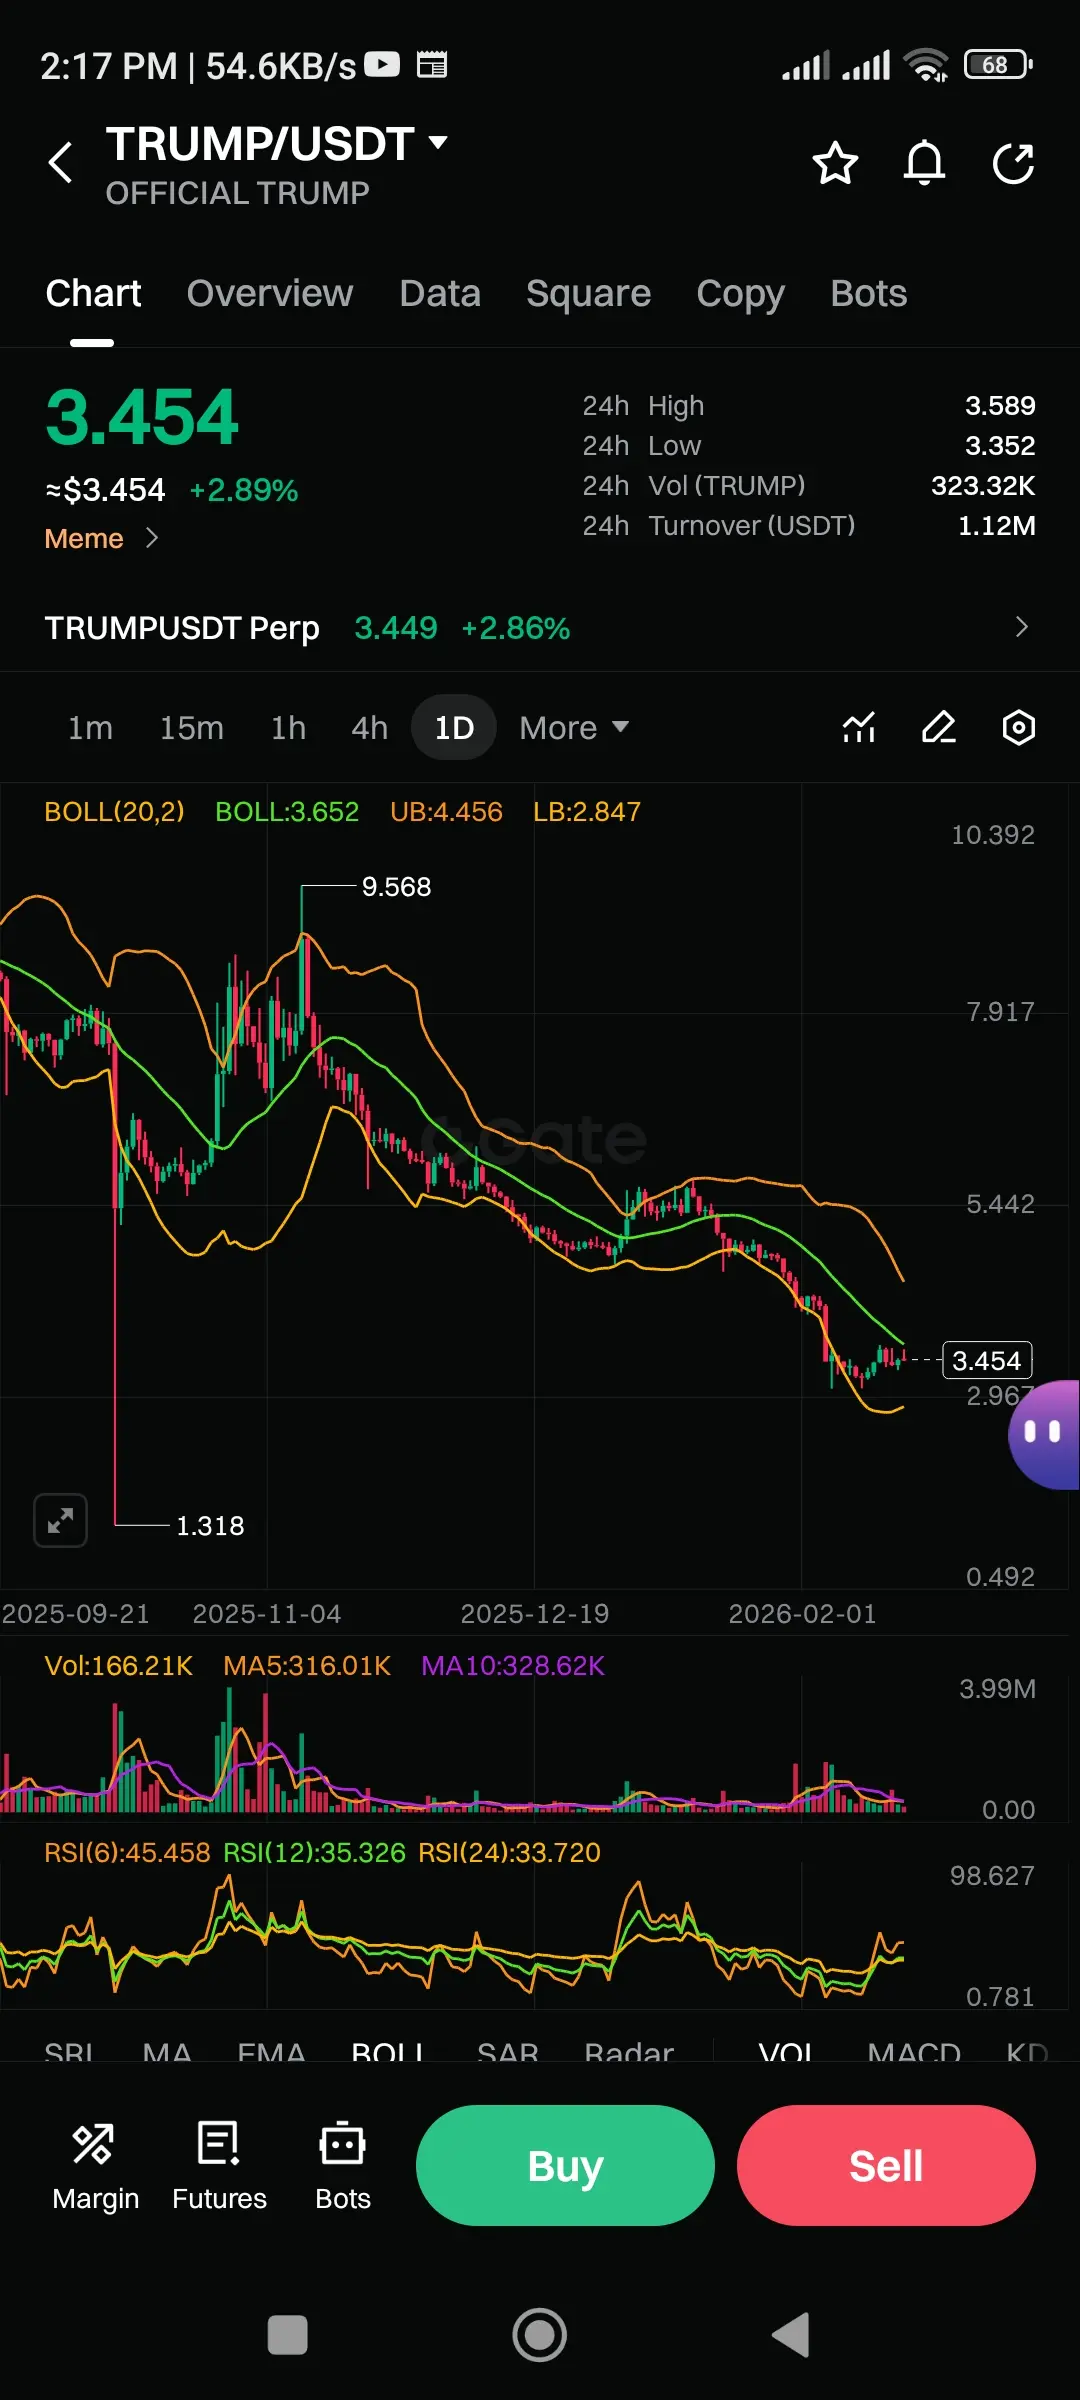Tap the MA10:328.62K label
The image size is (1080, 2400).
tap(513, 1666)
